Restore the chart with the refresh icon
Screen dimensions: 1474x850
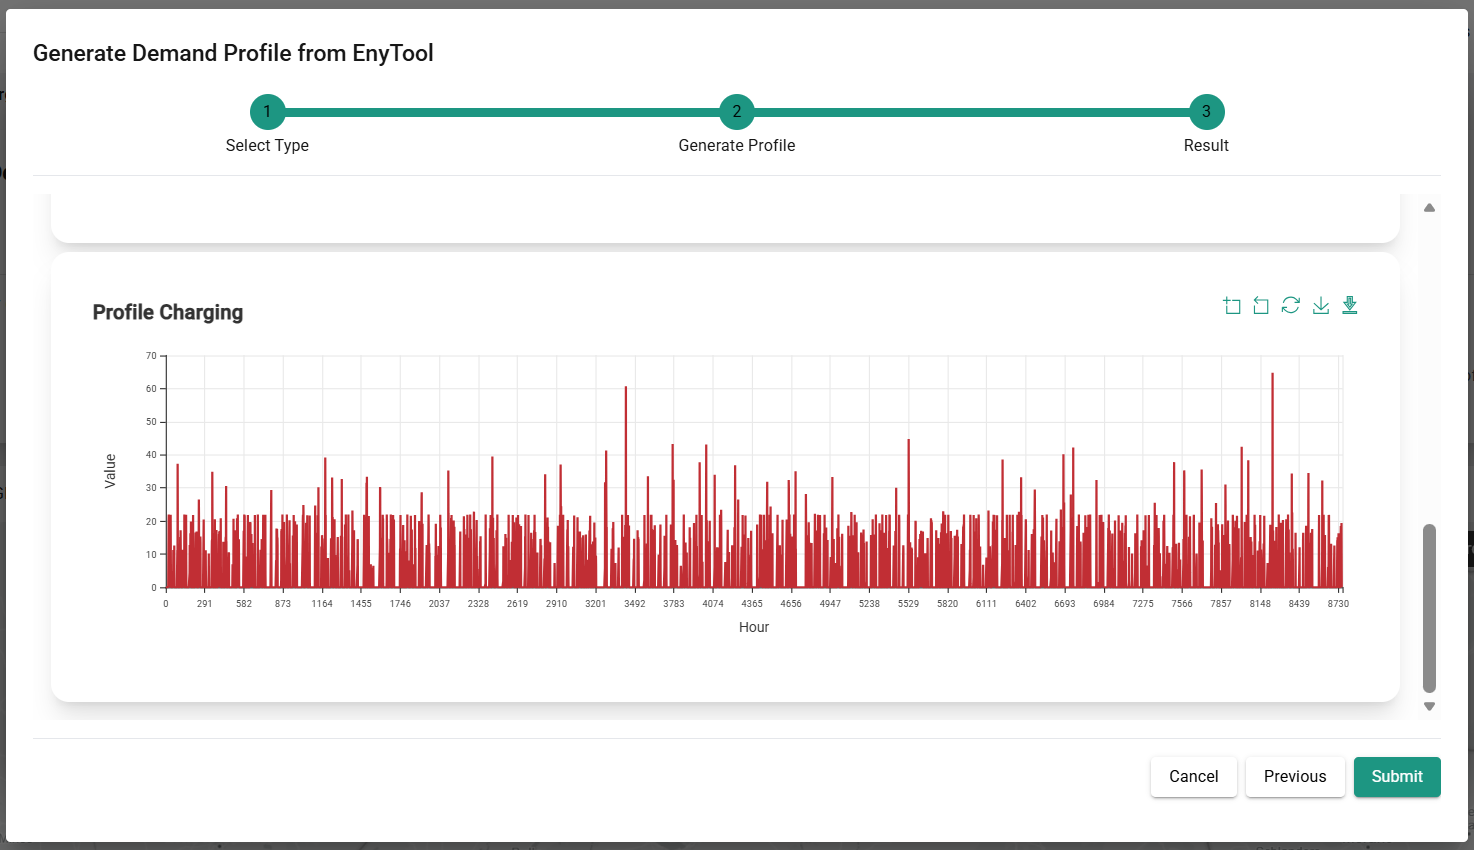coord(1291,305)
